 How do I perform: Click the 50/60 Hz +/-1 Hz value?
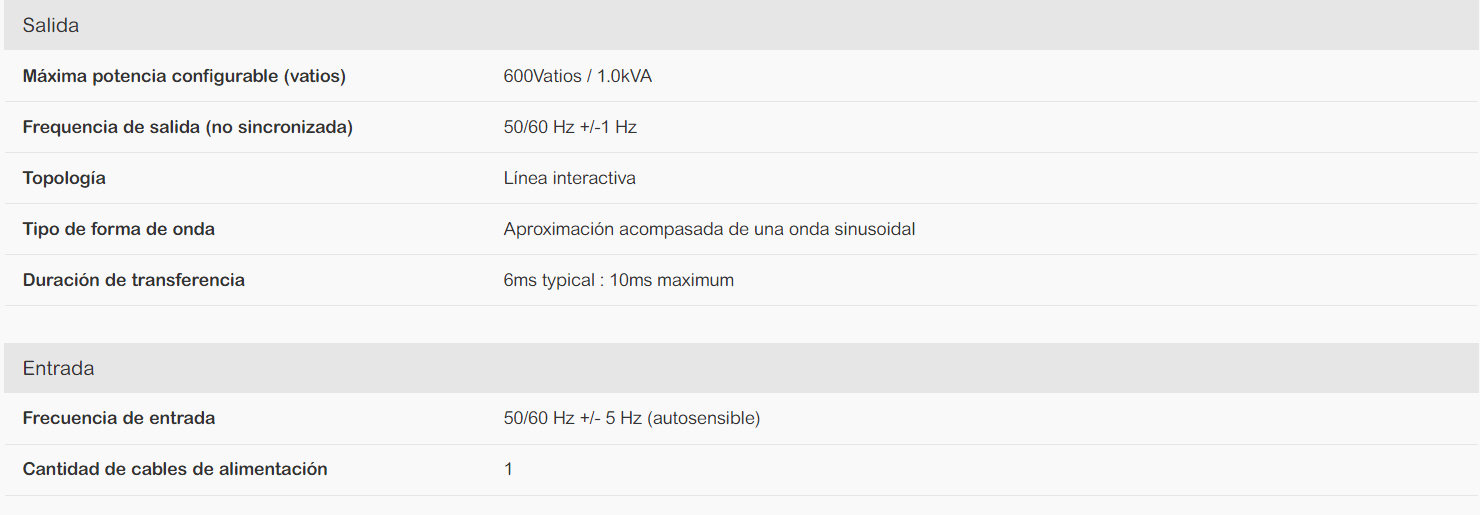click(570, 127)
